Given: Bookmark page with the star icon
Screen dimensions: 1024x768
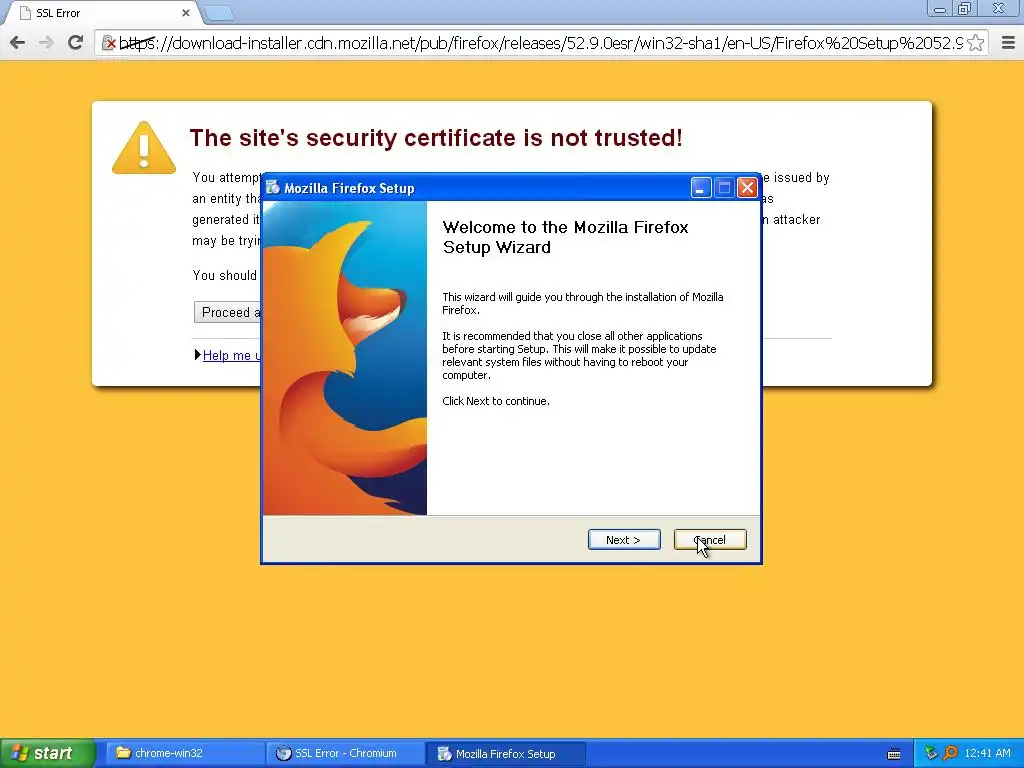Looking at the screenshot, I should (x=976, y=43).
